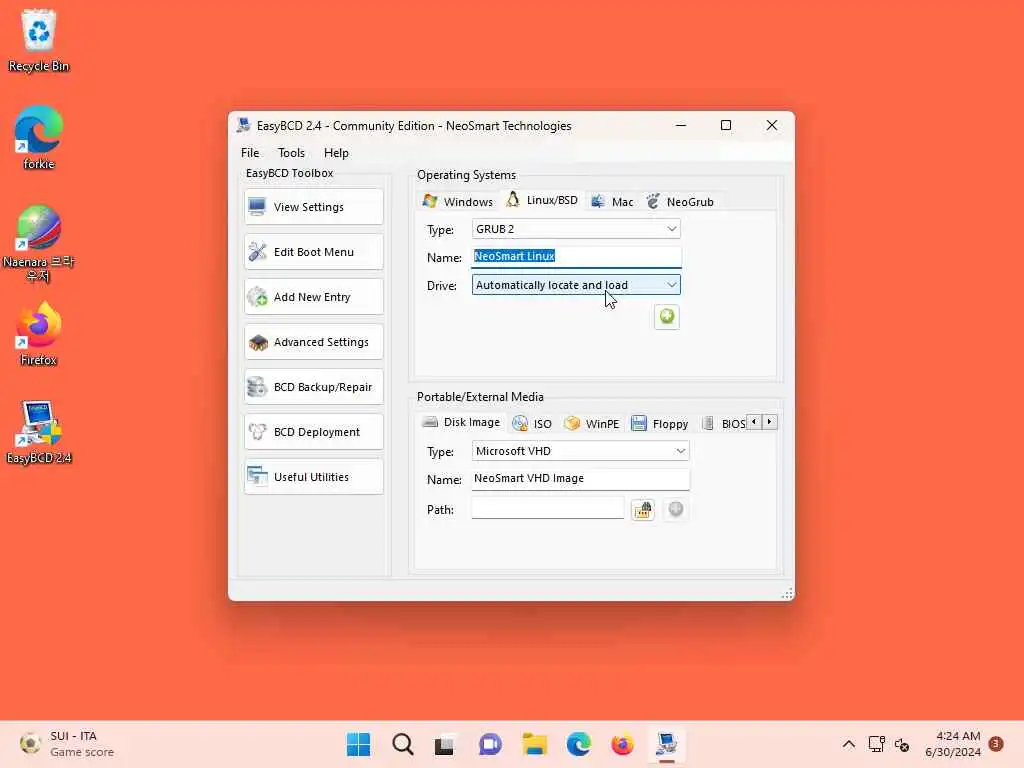Expand the Microsoft VHD type dropdown

[x=581, y=451]
